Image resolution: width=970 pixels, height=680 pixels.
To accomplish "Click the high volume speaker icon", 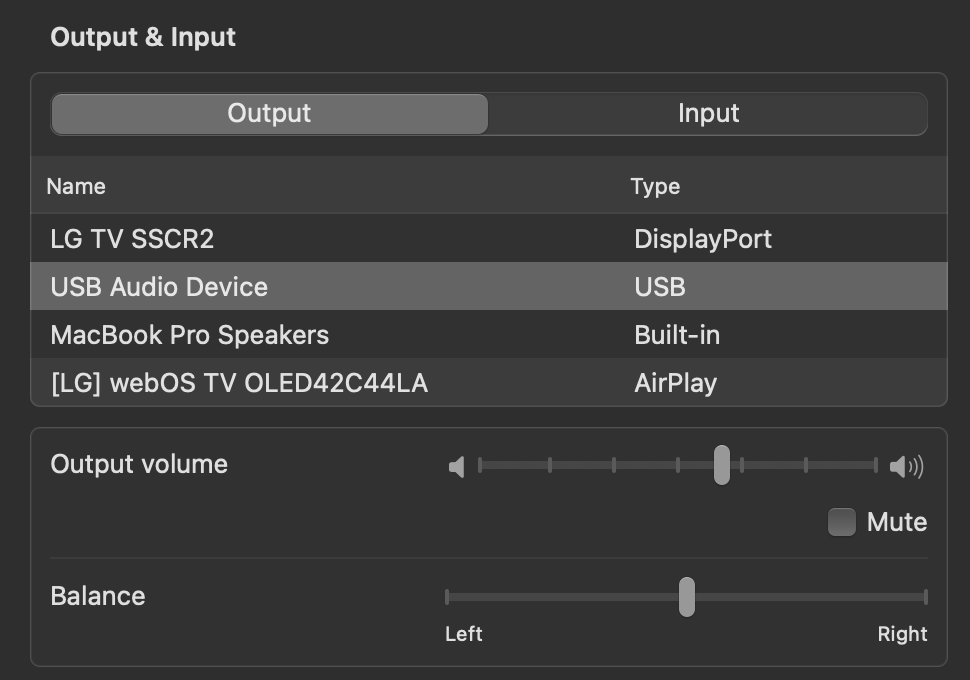I will point(906,466).
